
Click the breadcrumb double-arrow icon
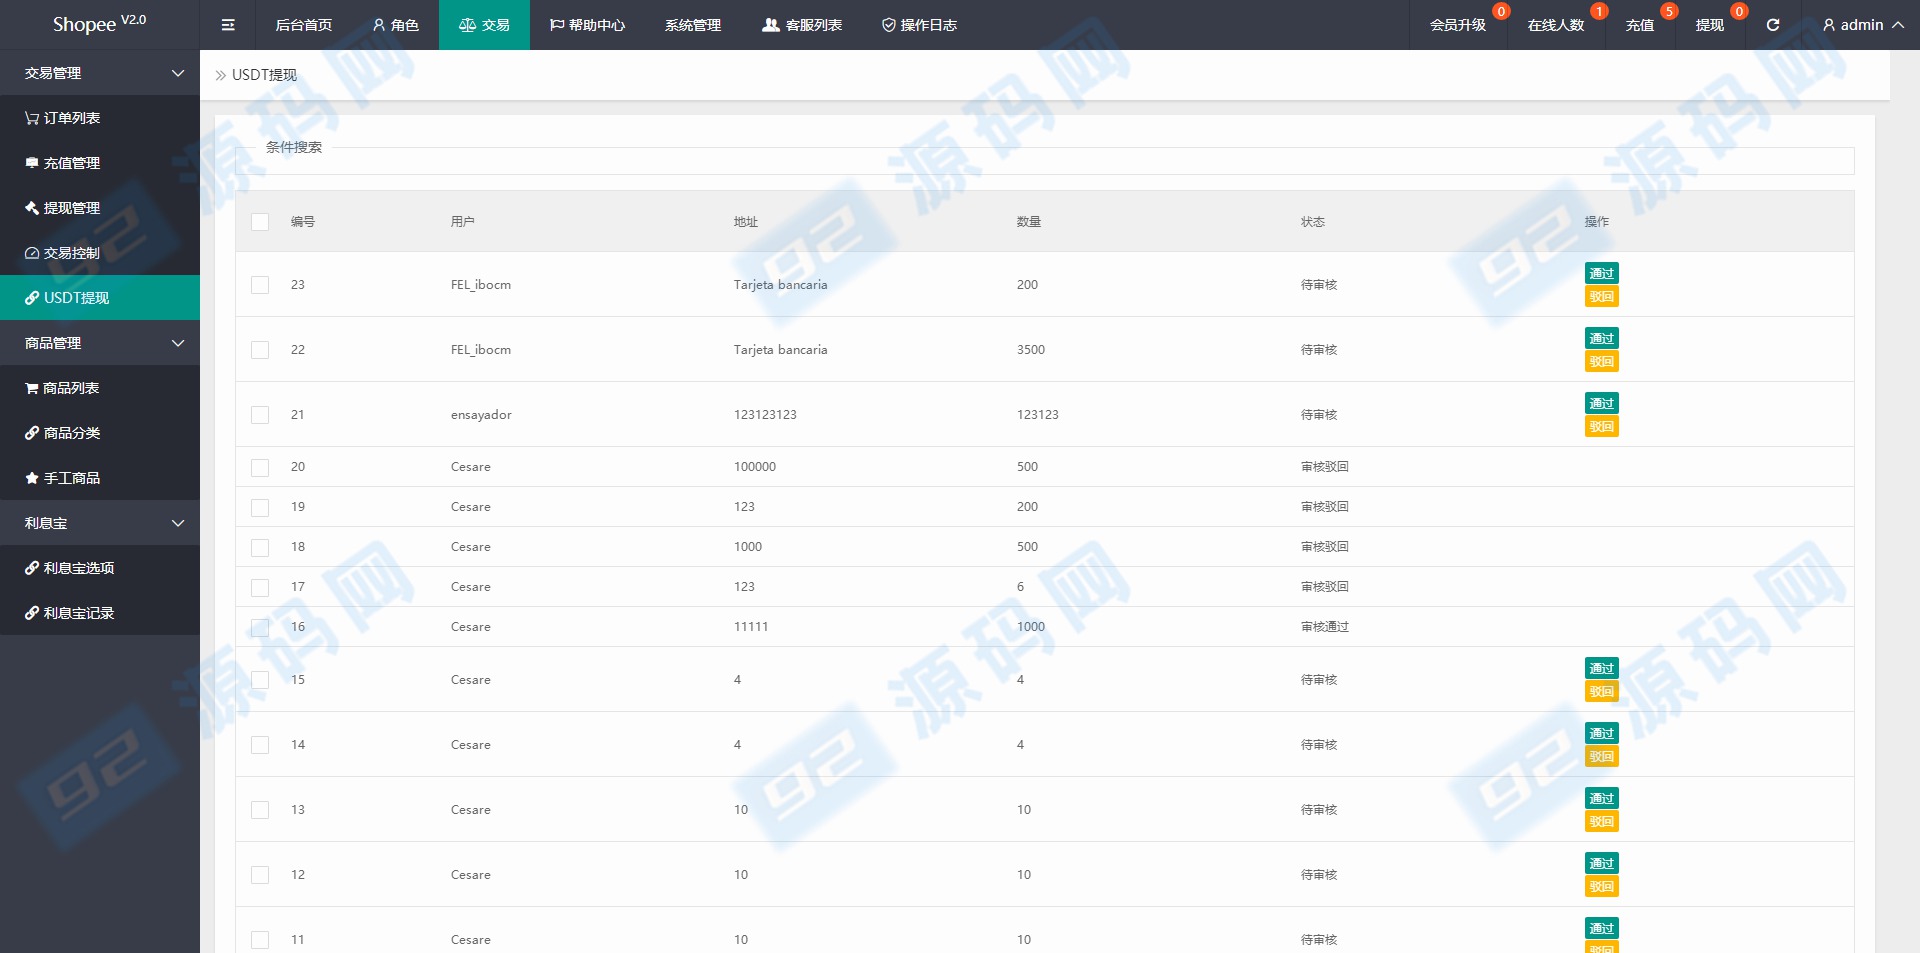220,75
